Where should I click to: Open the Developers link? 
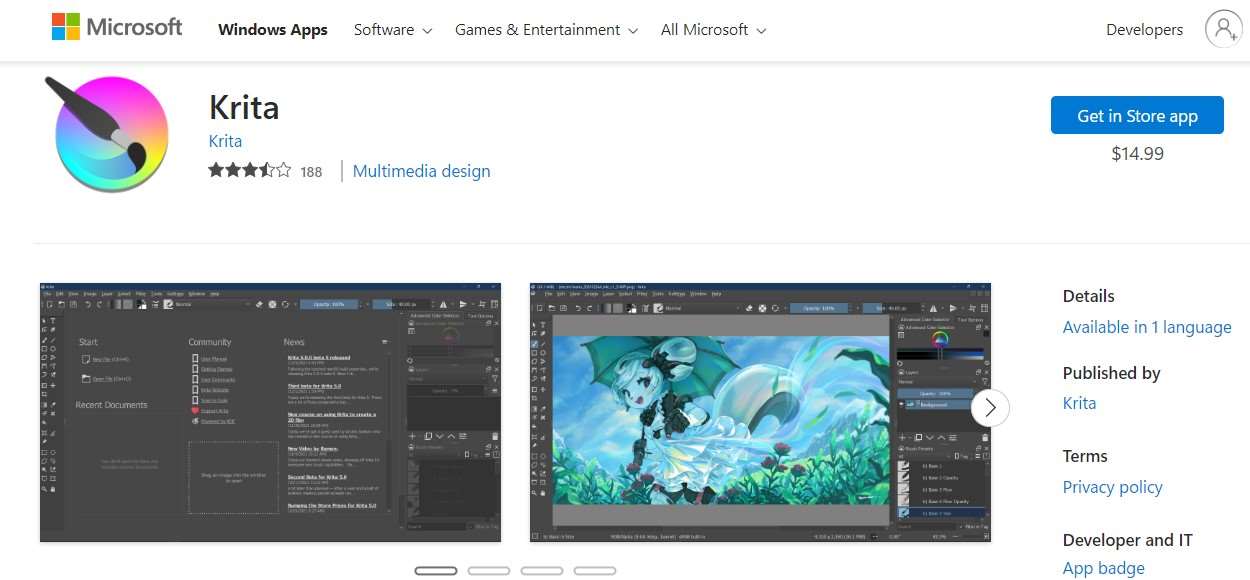1144,30
